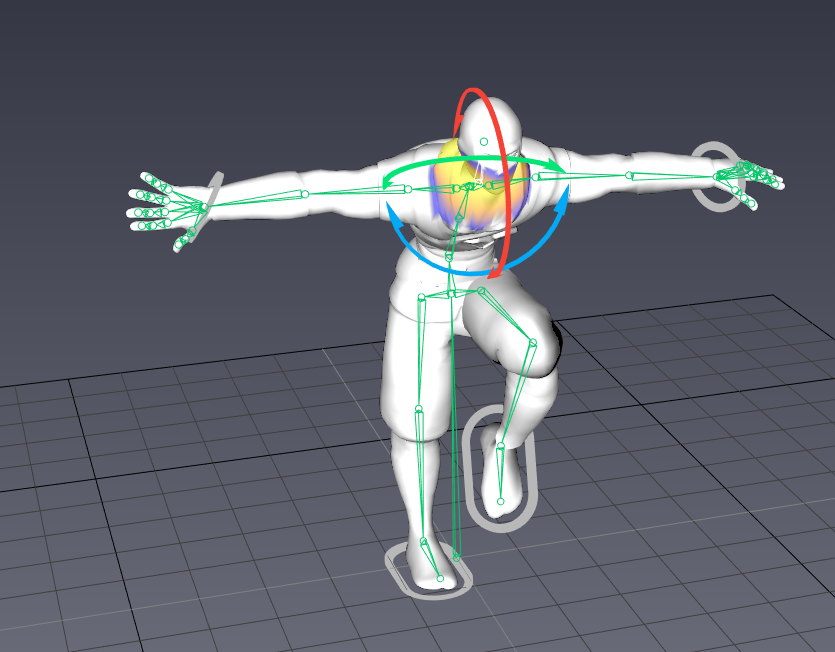Select the toe joint of the raised foot
835x652 pixels.
(x=500, y=501)
